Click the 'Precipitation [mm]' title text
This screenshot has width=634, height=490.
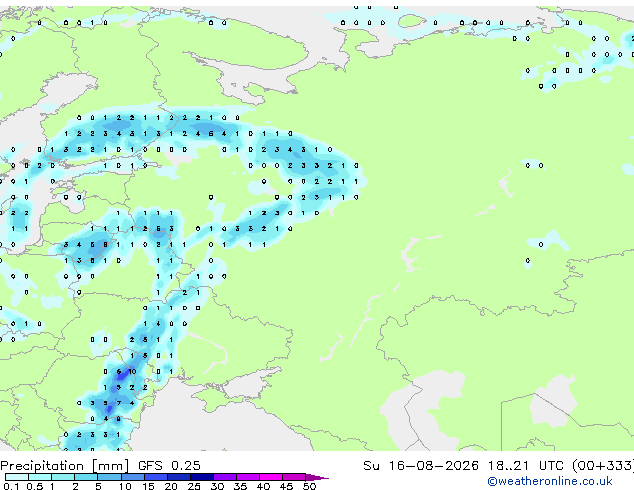tap(65, 466)
